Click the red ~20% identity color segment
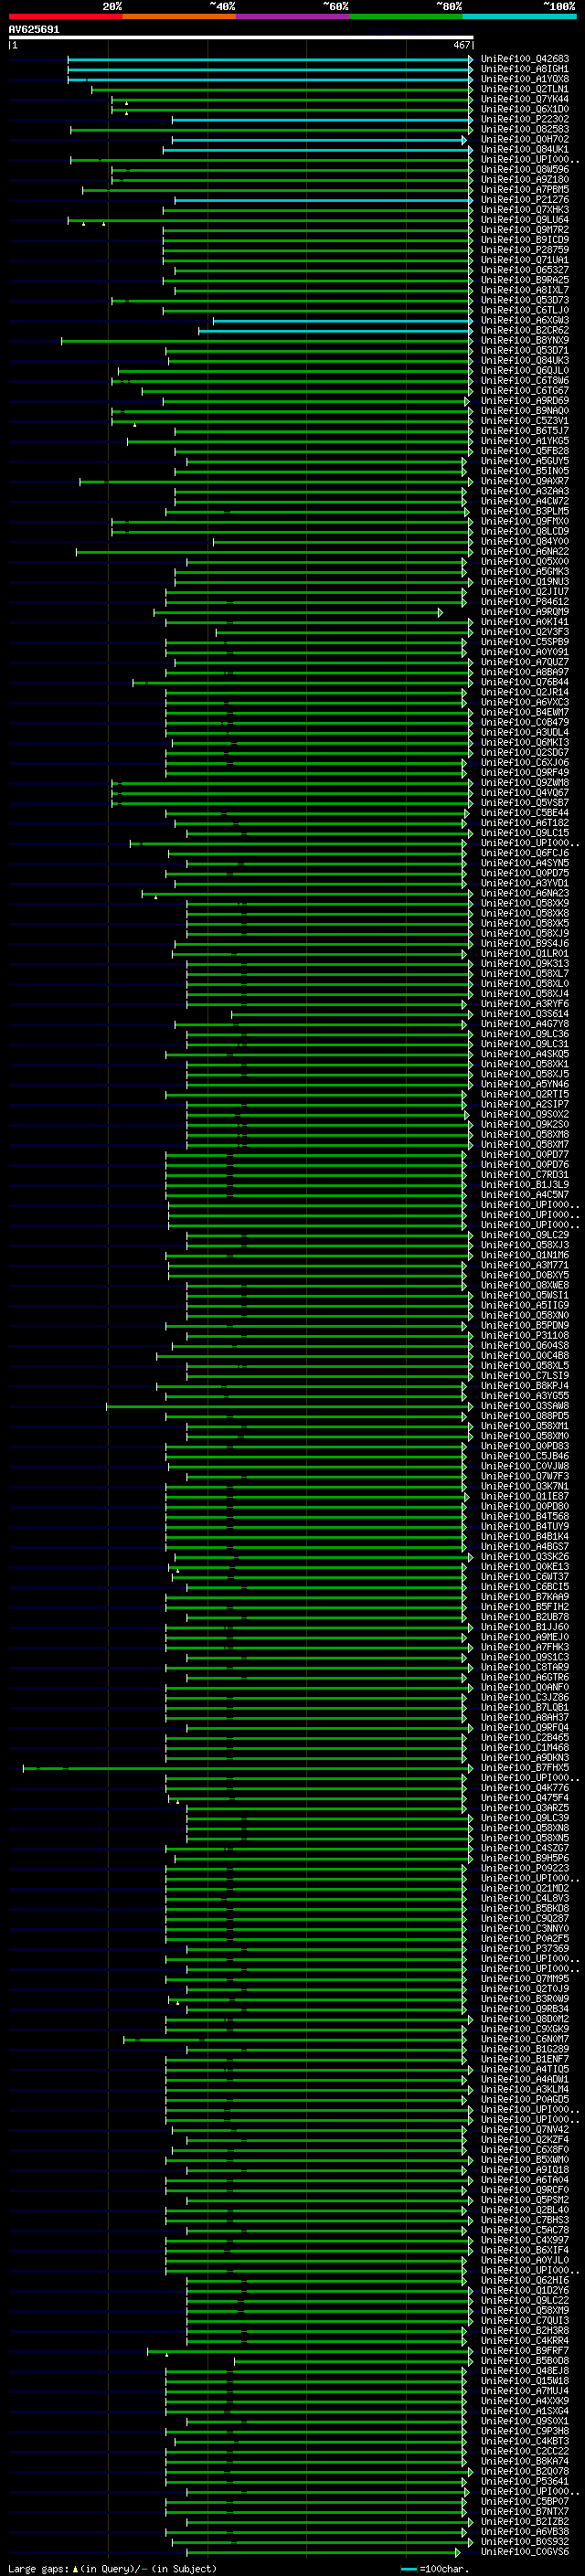 65,16
